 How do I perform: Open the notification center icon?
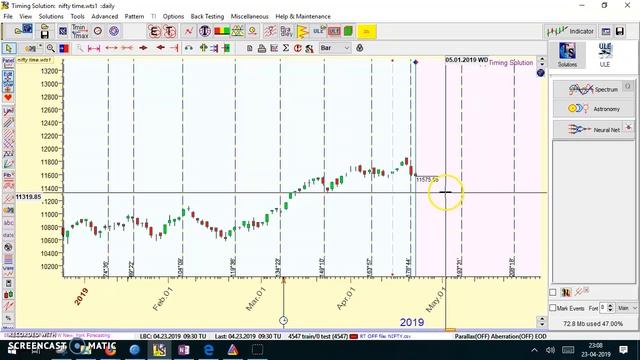pos(623,350)
